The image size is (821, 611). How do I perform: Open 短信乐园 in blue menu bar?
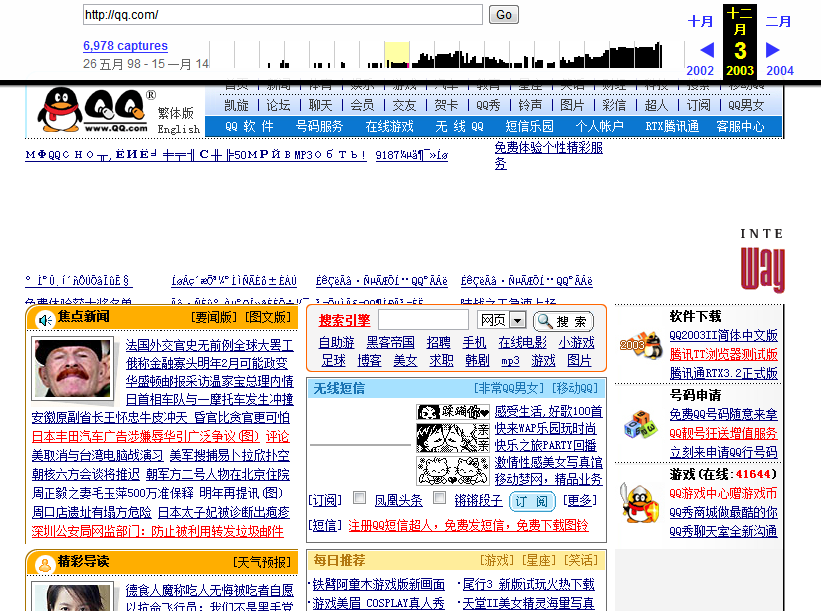[529, 126]
